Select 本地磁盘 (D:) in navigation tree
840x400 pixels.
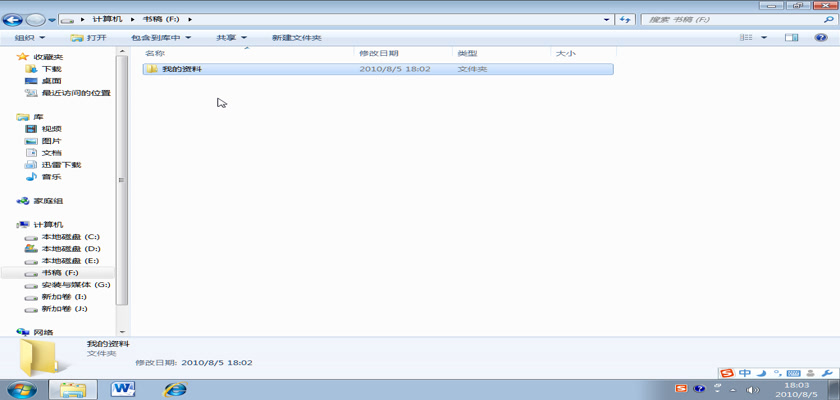[64, 248]
